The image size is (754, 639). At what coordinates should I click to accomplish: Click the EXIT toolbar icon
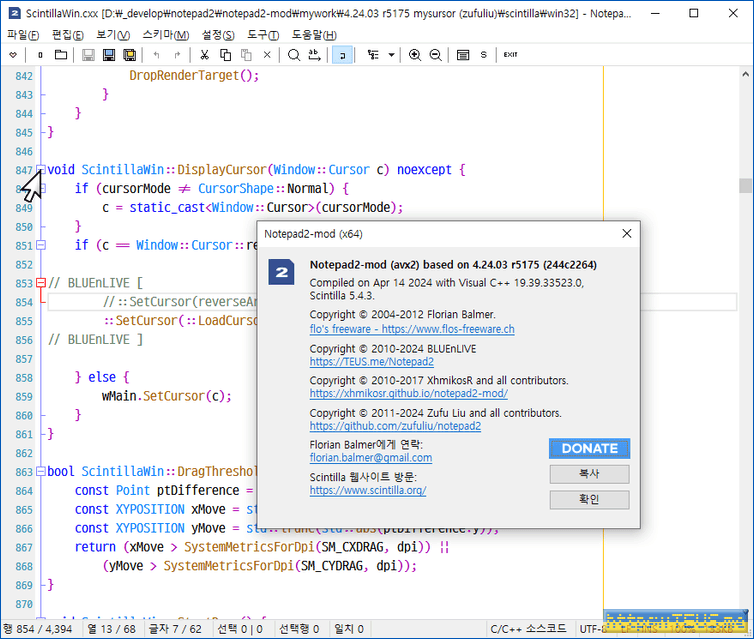tap(510, 54)
